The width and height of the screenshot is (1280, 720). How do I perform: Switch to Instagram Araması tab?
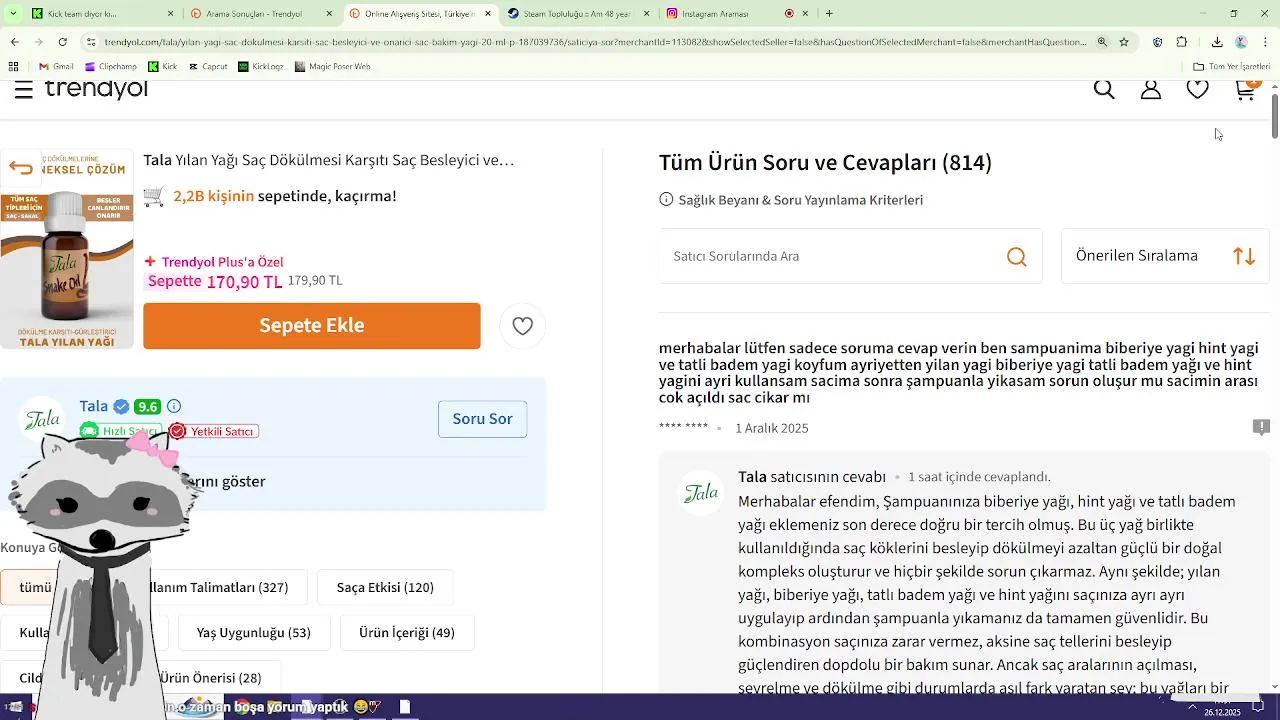click(736, 13)
